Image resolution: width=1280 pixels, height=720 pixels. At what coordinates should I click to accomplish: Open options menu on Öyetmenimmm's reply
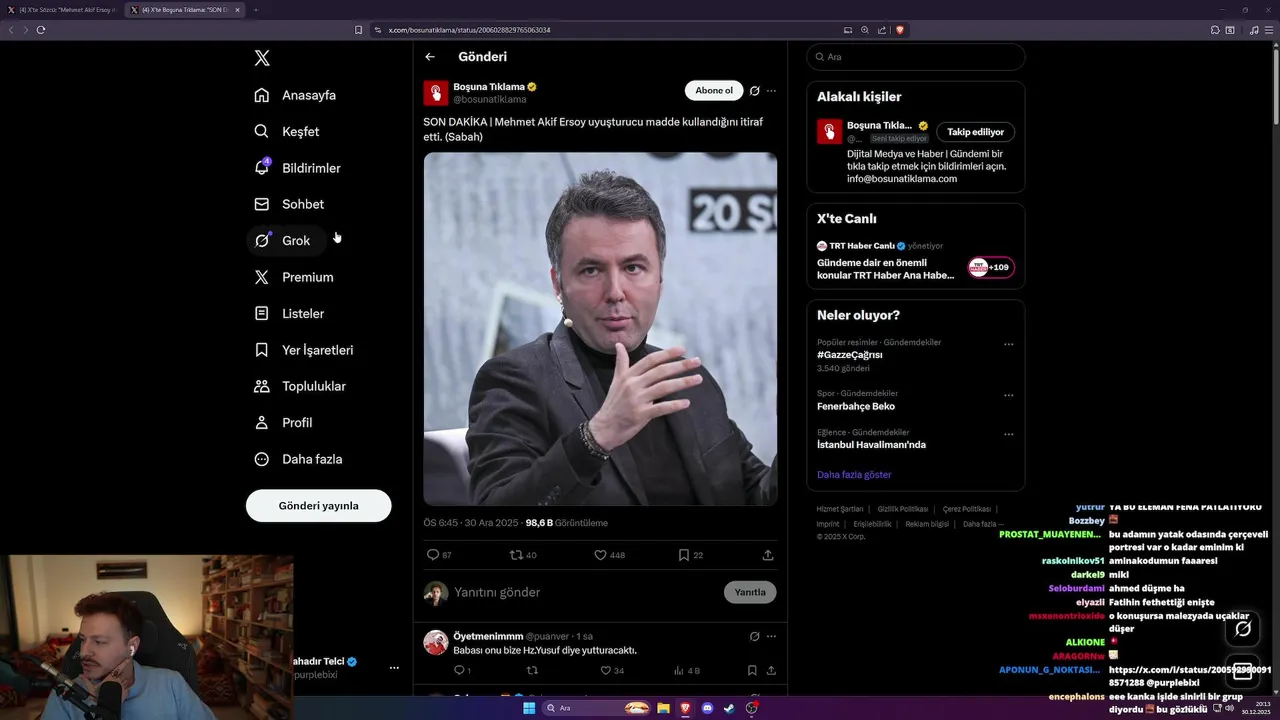coord(771,636)
